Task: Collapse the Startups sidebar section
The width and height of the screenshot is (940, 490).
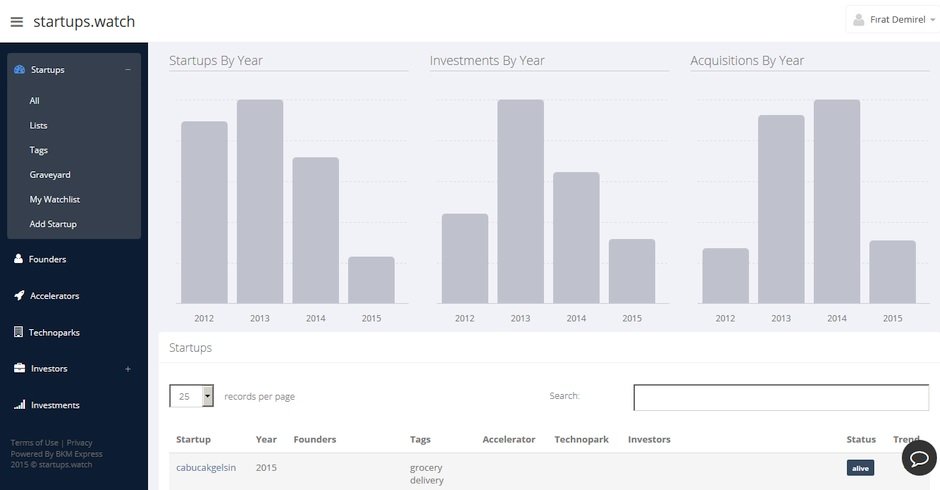Action: pyautogui.click(x=127, y=70)
